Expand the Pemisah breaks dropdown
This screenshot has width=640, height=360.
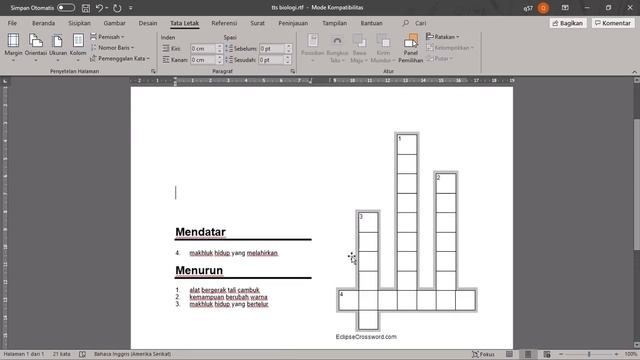tap(107, 37)
